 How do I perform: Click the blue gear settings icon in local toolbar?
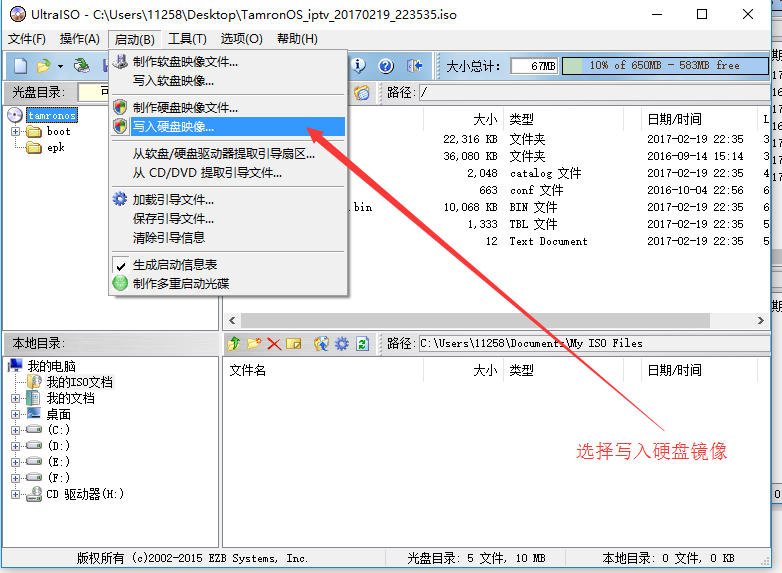click(x=342, y=344)
